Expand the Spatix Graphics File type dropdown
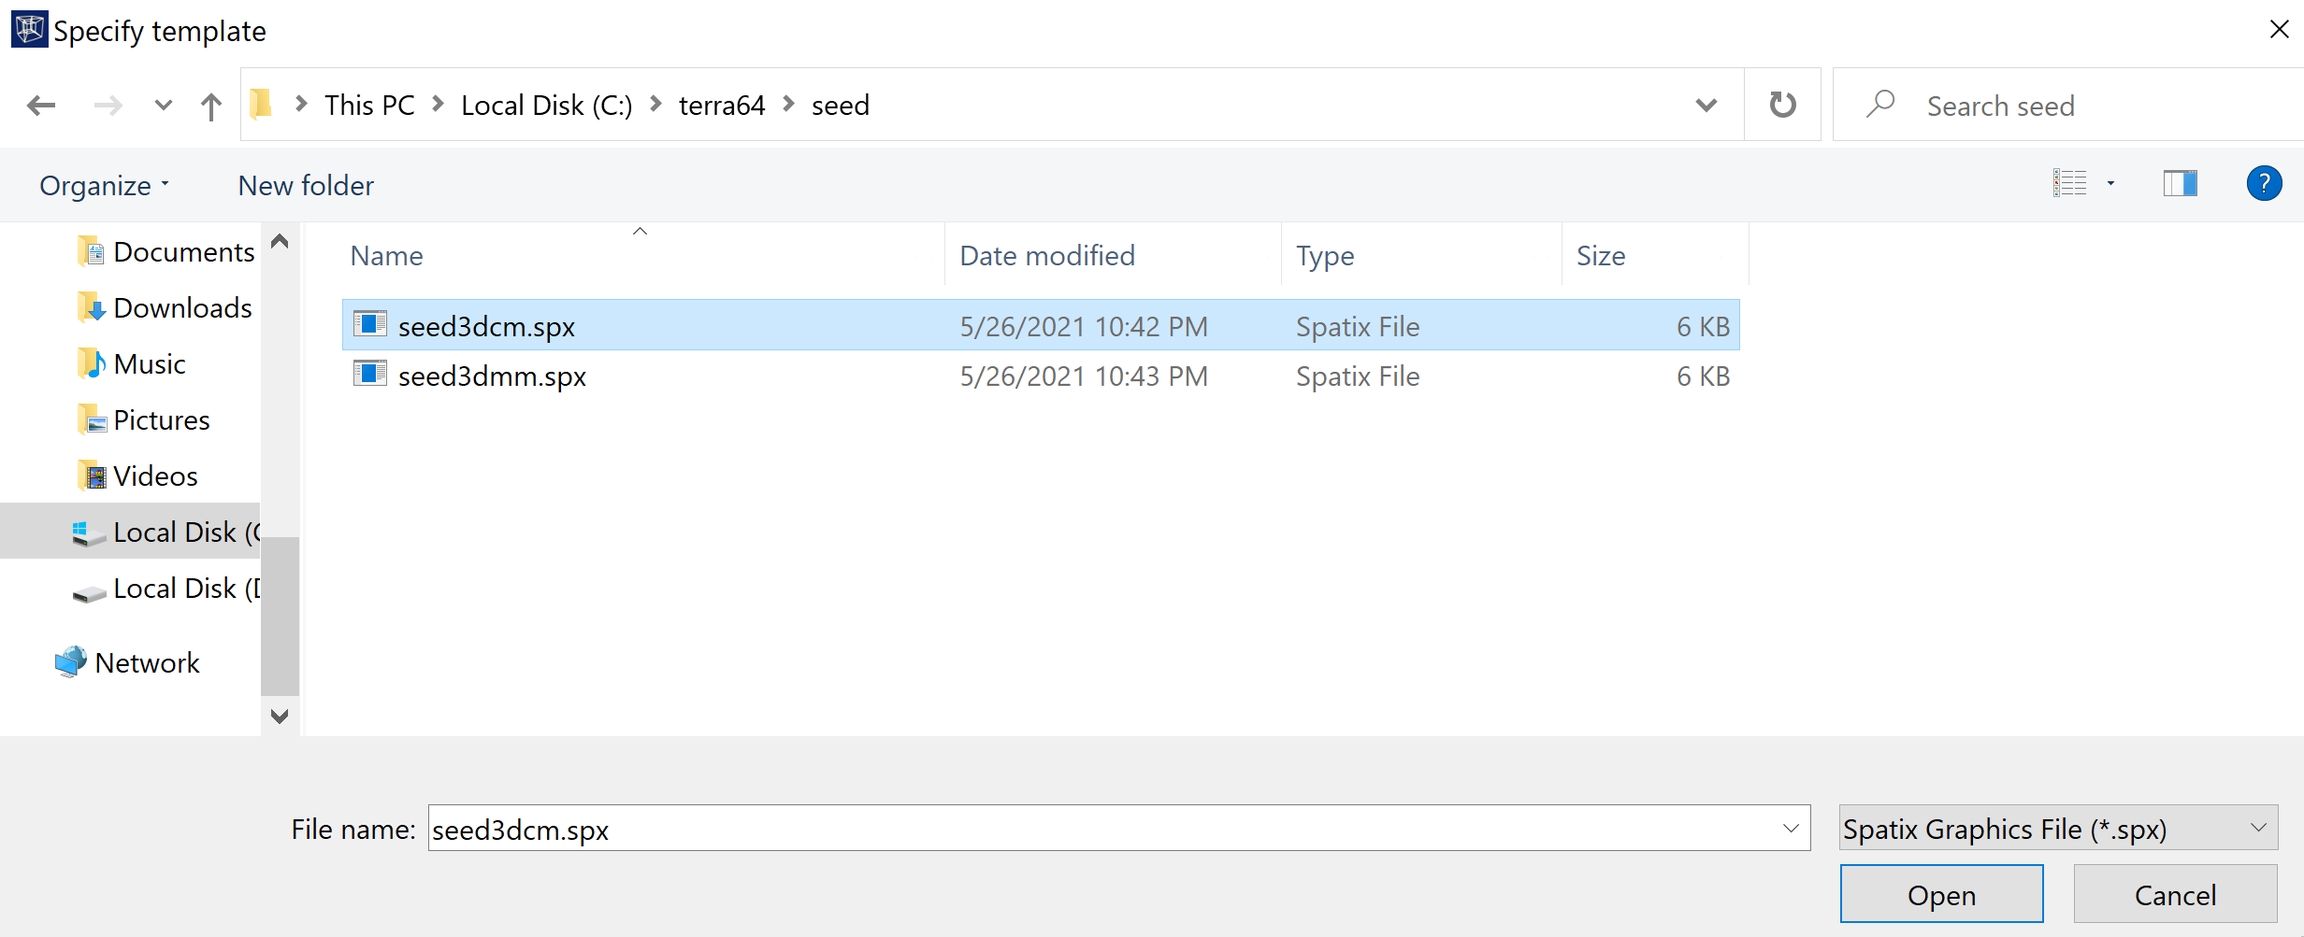Image resolution: width=2304 pixels, height=937 pixels. coord(2257,828)
